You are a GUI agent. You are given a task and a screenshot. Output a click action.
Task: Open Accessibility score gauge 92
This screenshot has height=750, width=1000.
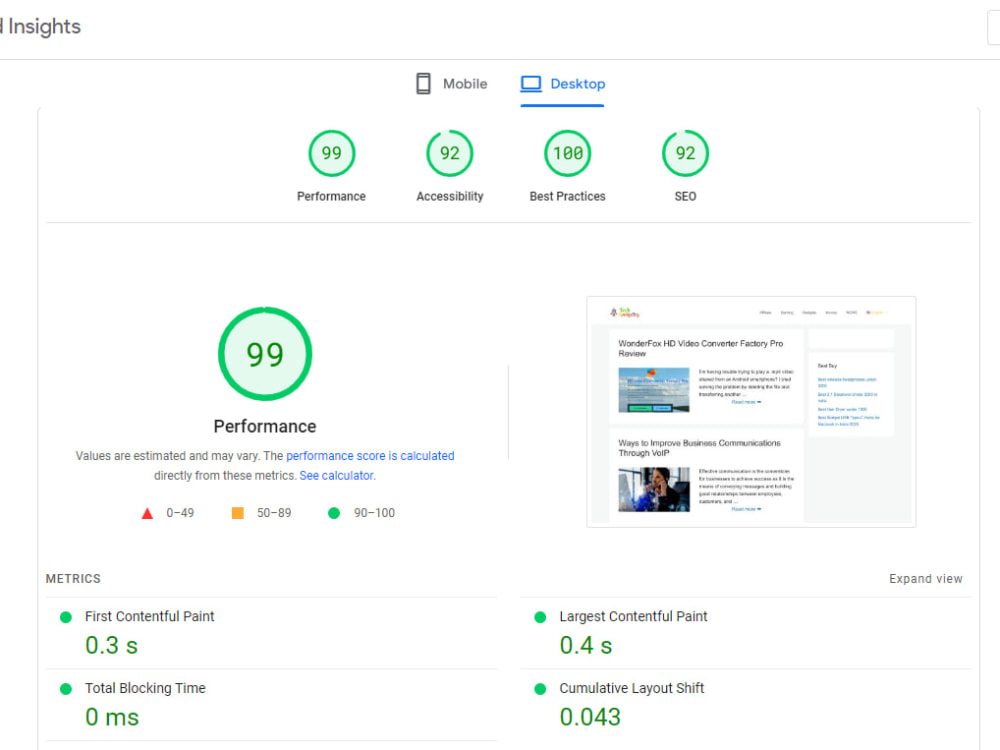(x=450, y=153)
